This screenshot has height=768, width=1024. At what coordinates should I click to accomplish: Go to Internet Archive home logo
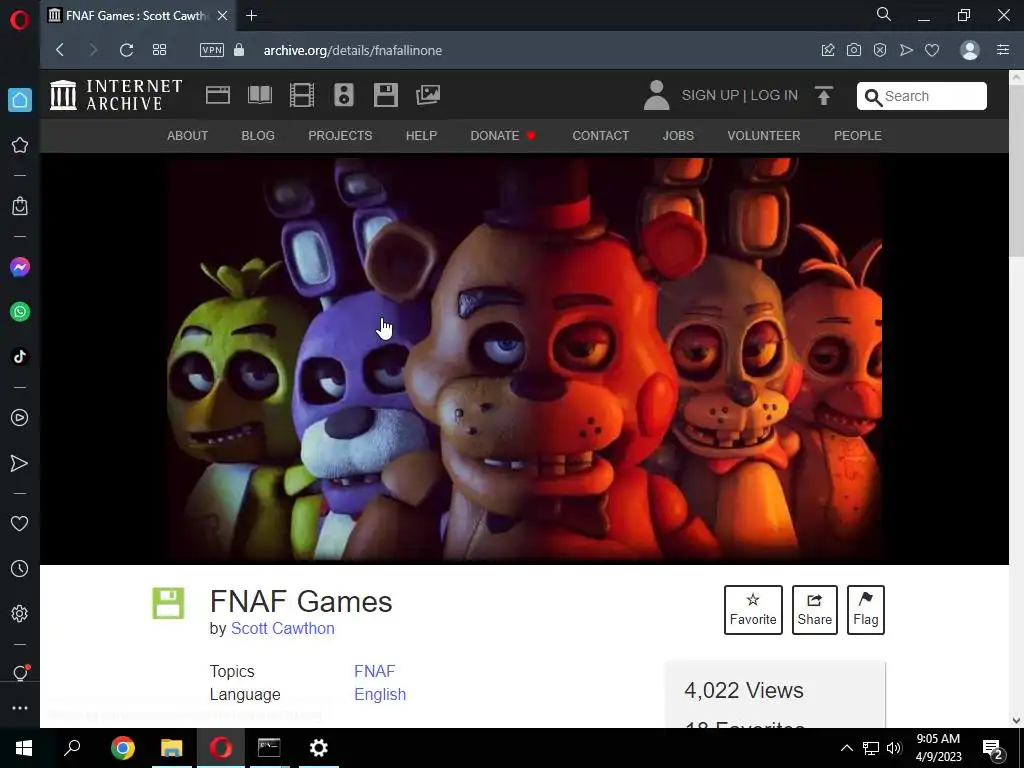point(116,95)
